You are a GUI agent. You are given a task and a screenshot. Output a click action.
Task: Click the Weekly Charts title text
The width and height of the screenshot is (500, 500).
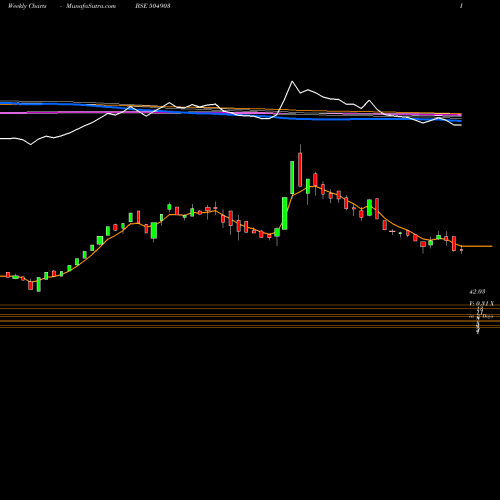point(27,6)
